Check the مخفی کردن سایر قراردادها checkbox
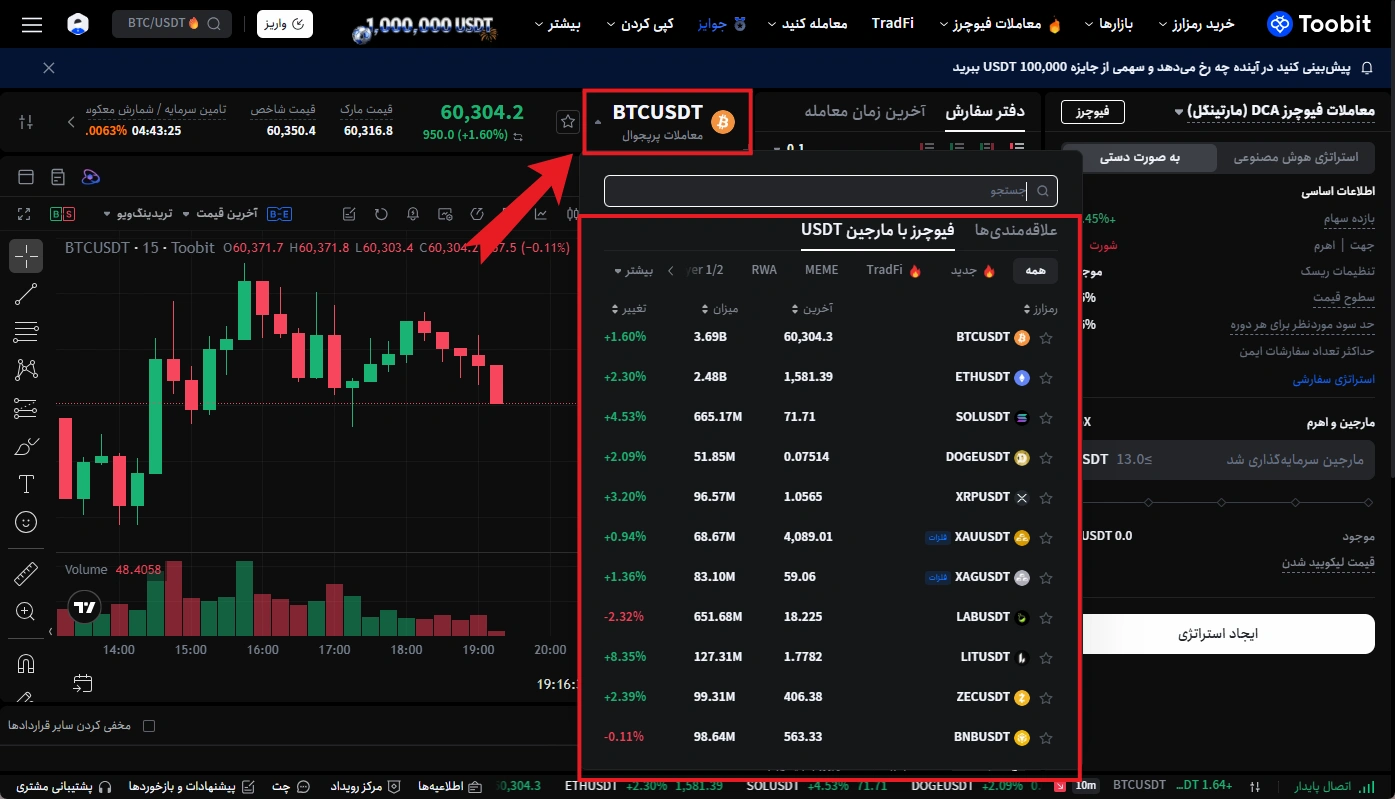Screen dimensions: 1395x799 coord(150,726)
